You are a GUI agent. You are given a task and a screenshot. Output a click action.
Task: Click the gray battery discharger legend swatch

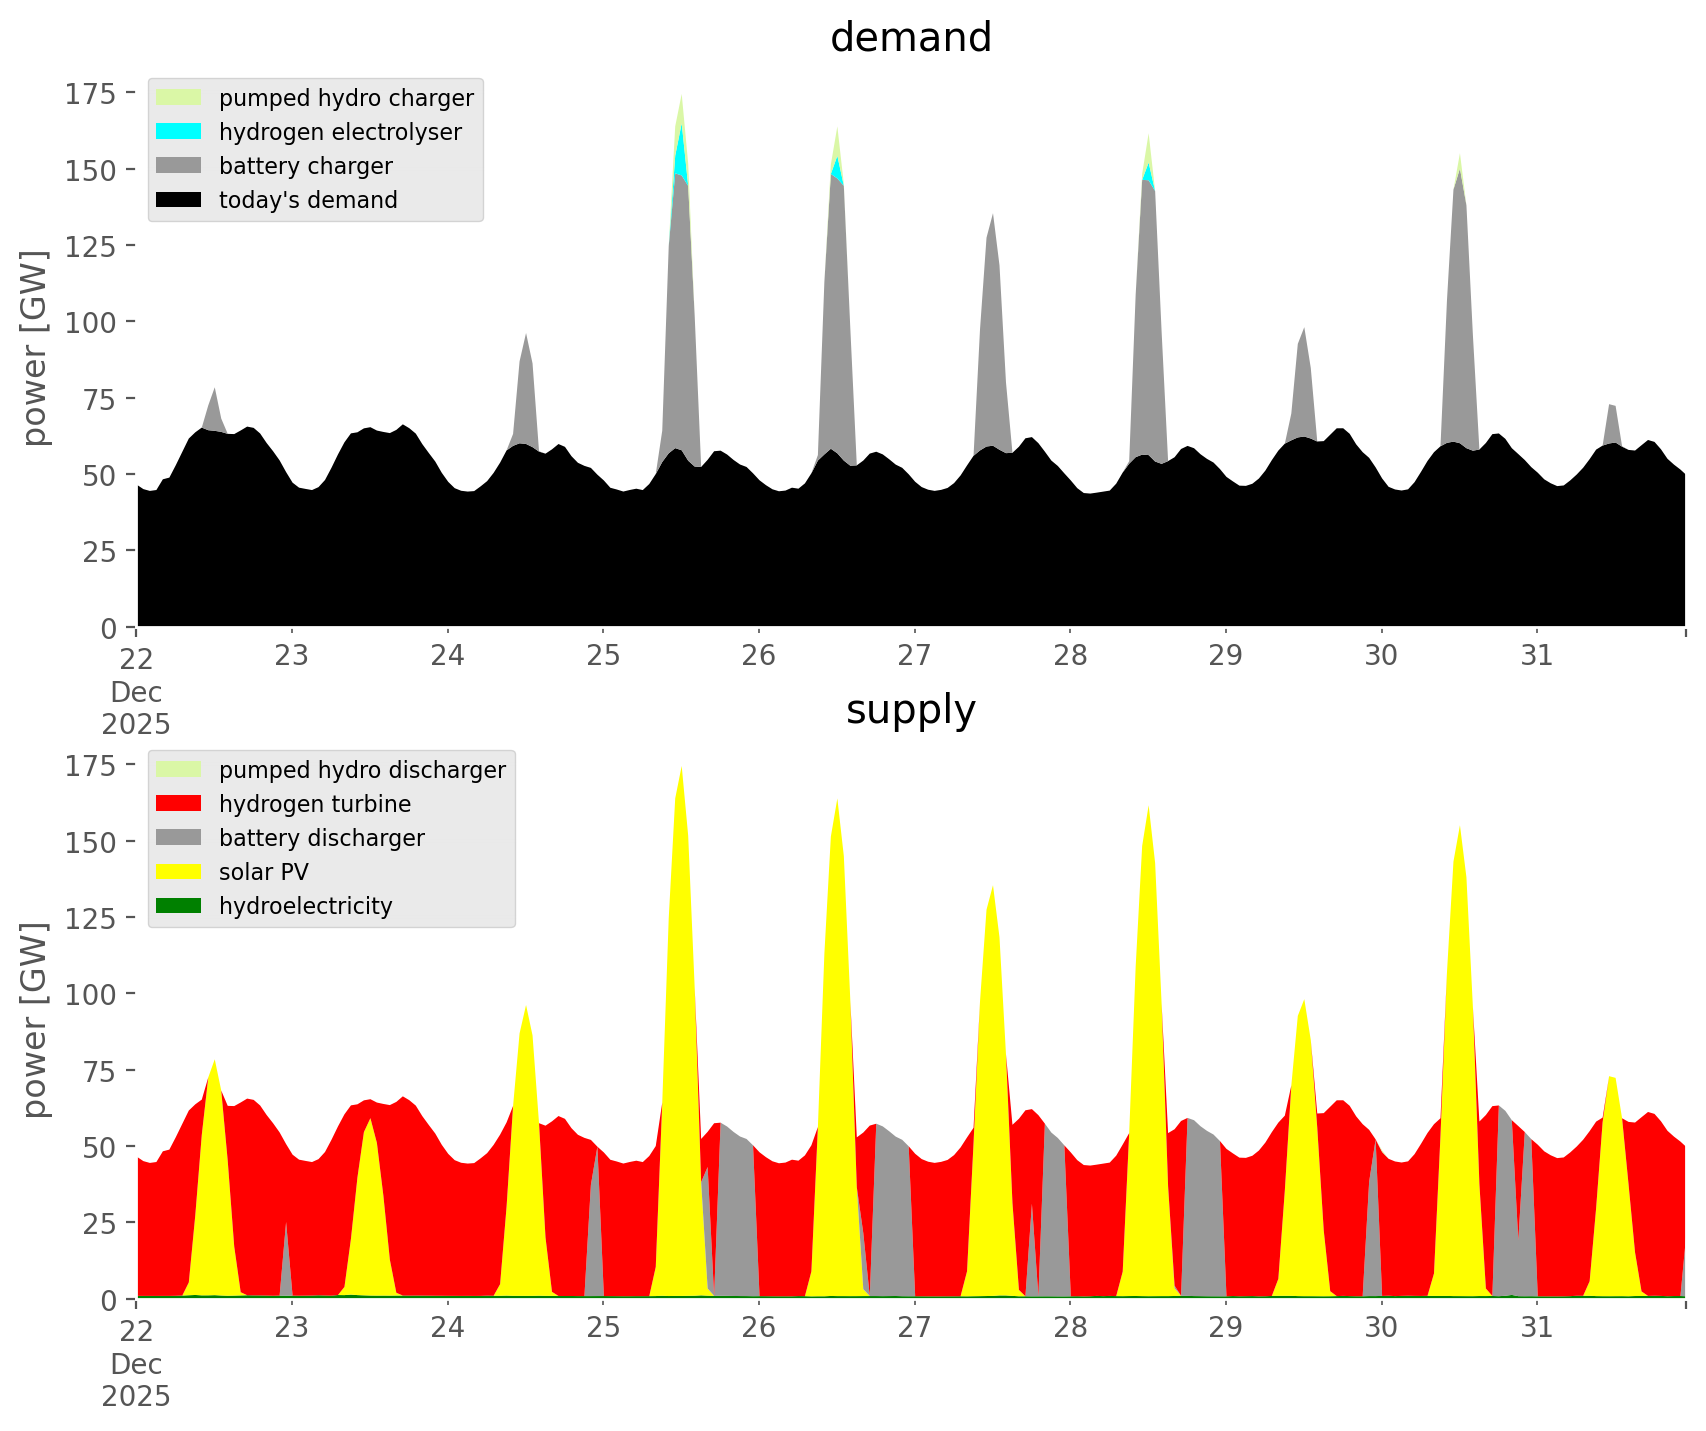(179, 838)
